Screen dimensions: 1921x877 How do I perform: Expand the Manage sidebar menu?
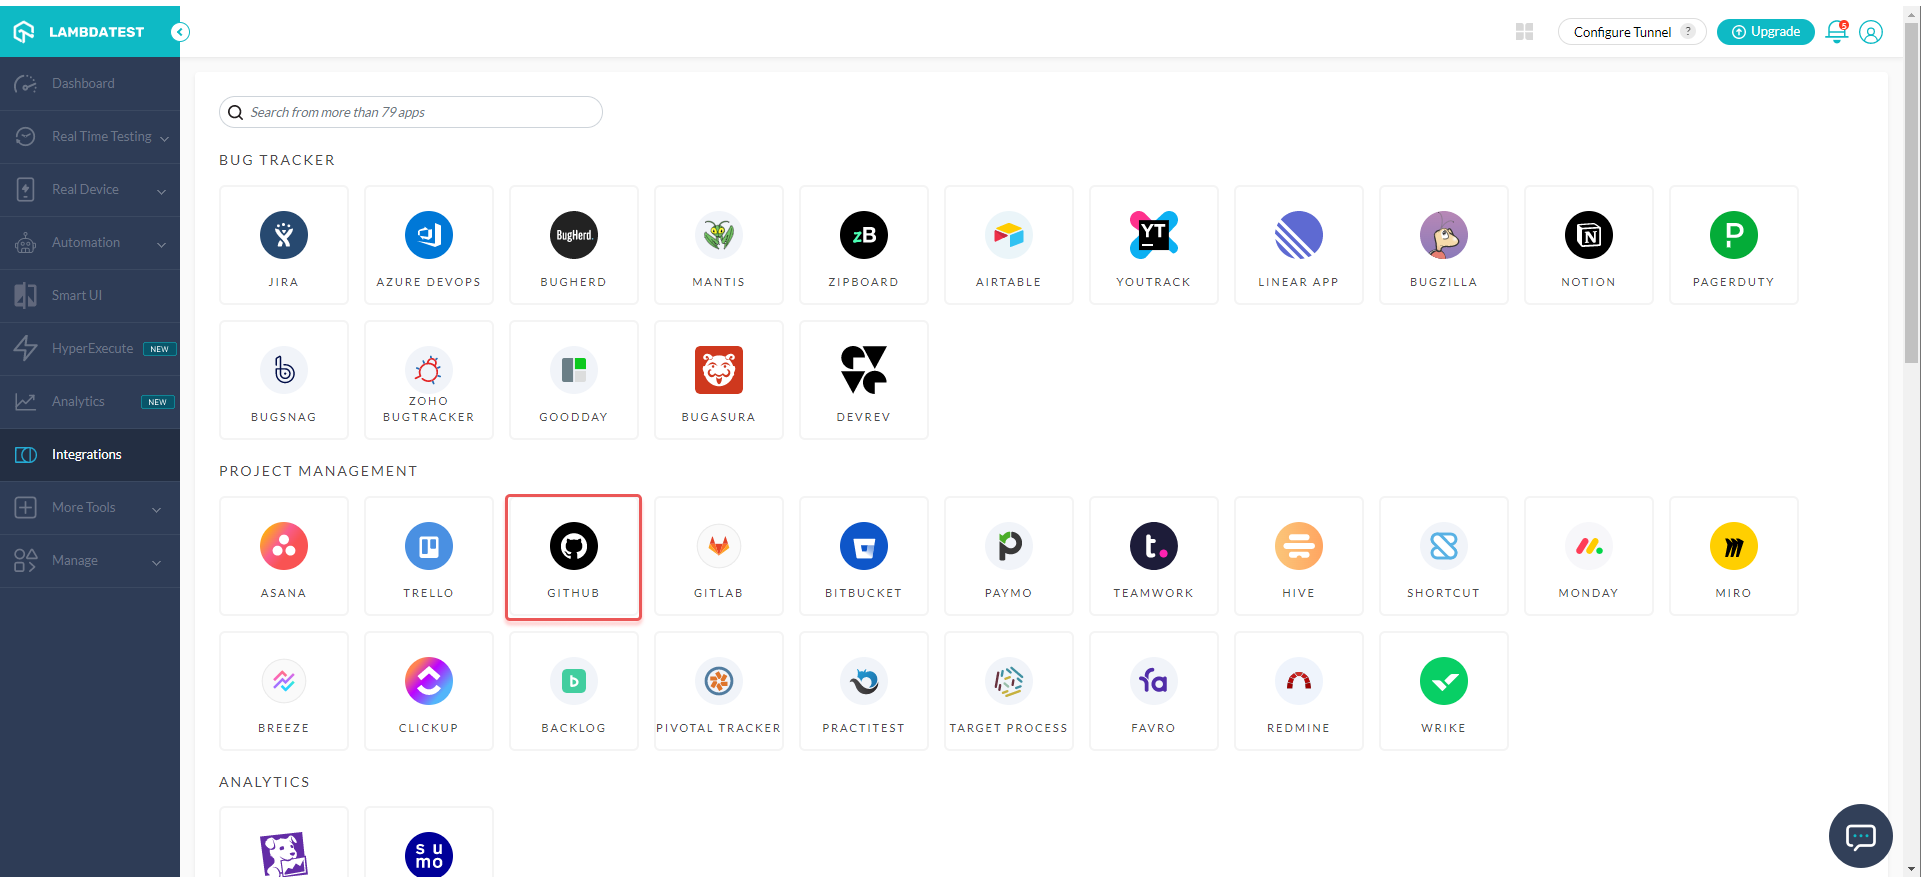coord(90,561)
